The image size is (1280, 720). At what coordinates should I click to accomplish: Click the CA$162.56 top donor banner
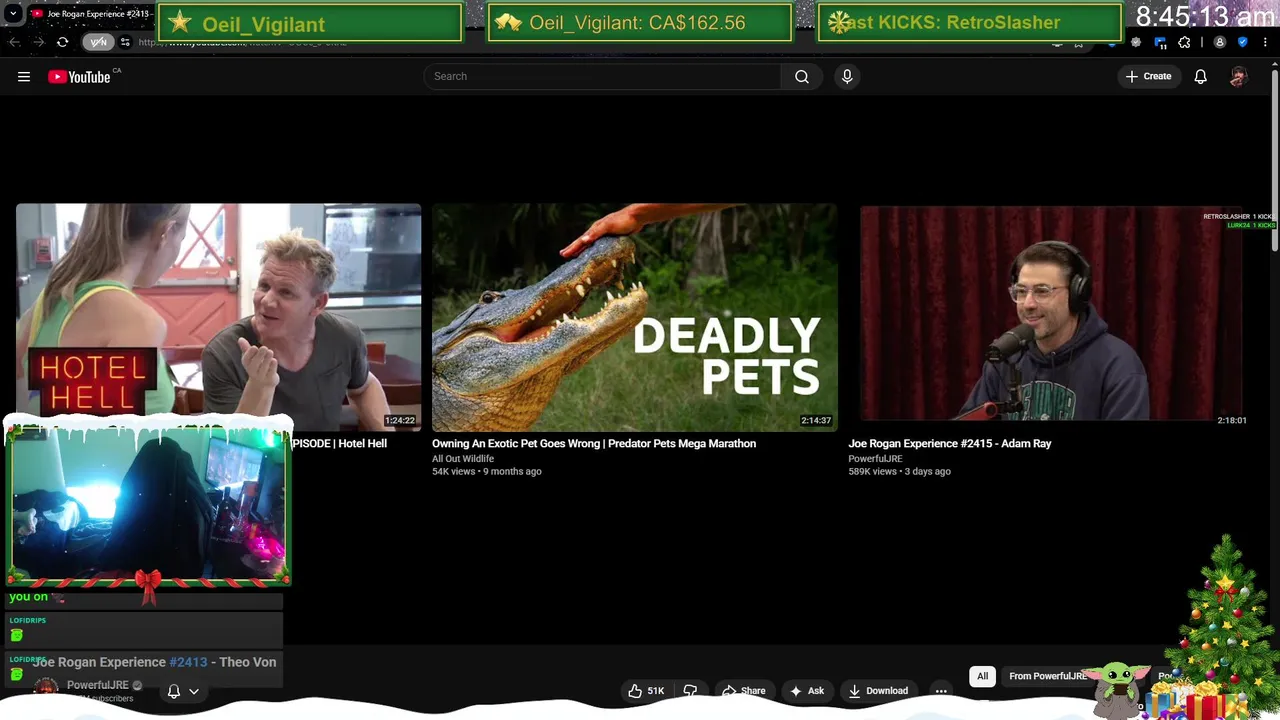[640, 23]
